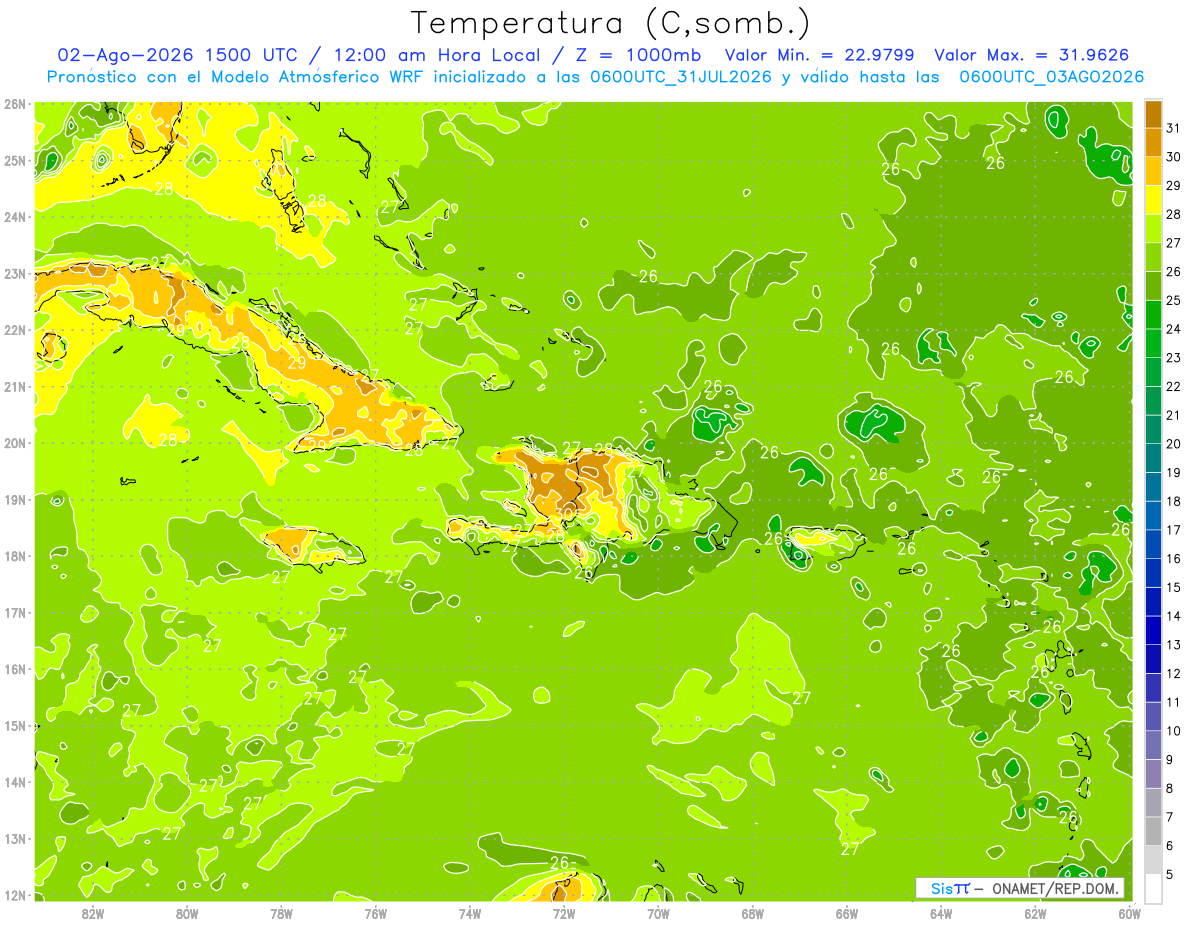Click the '68W' longitude label
This screenshot has width=1200, height=927.
pyautogui.click(x=752, y=913)
